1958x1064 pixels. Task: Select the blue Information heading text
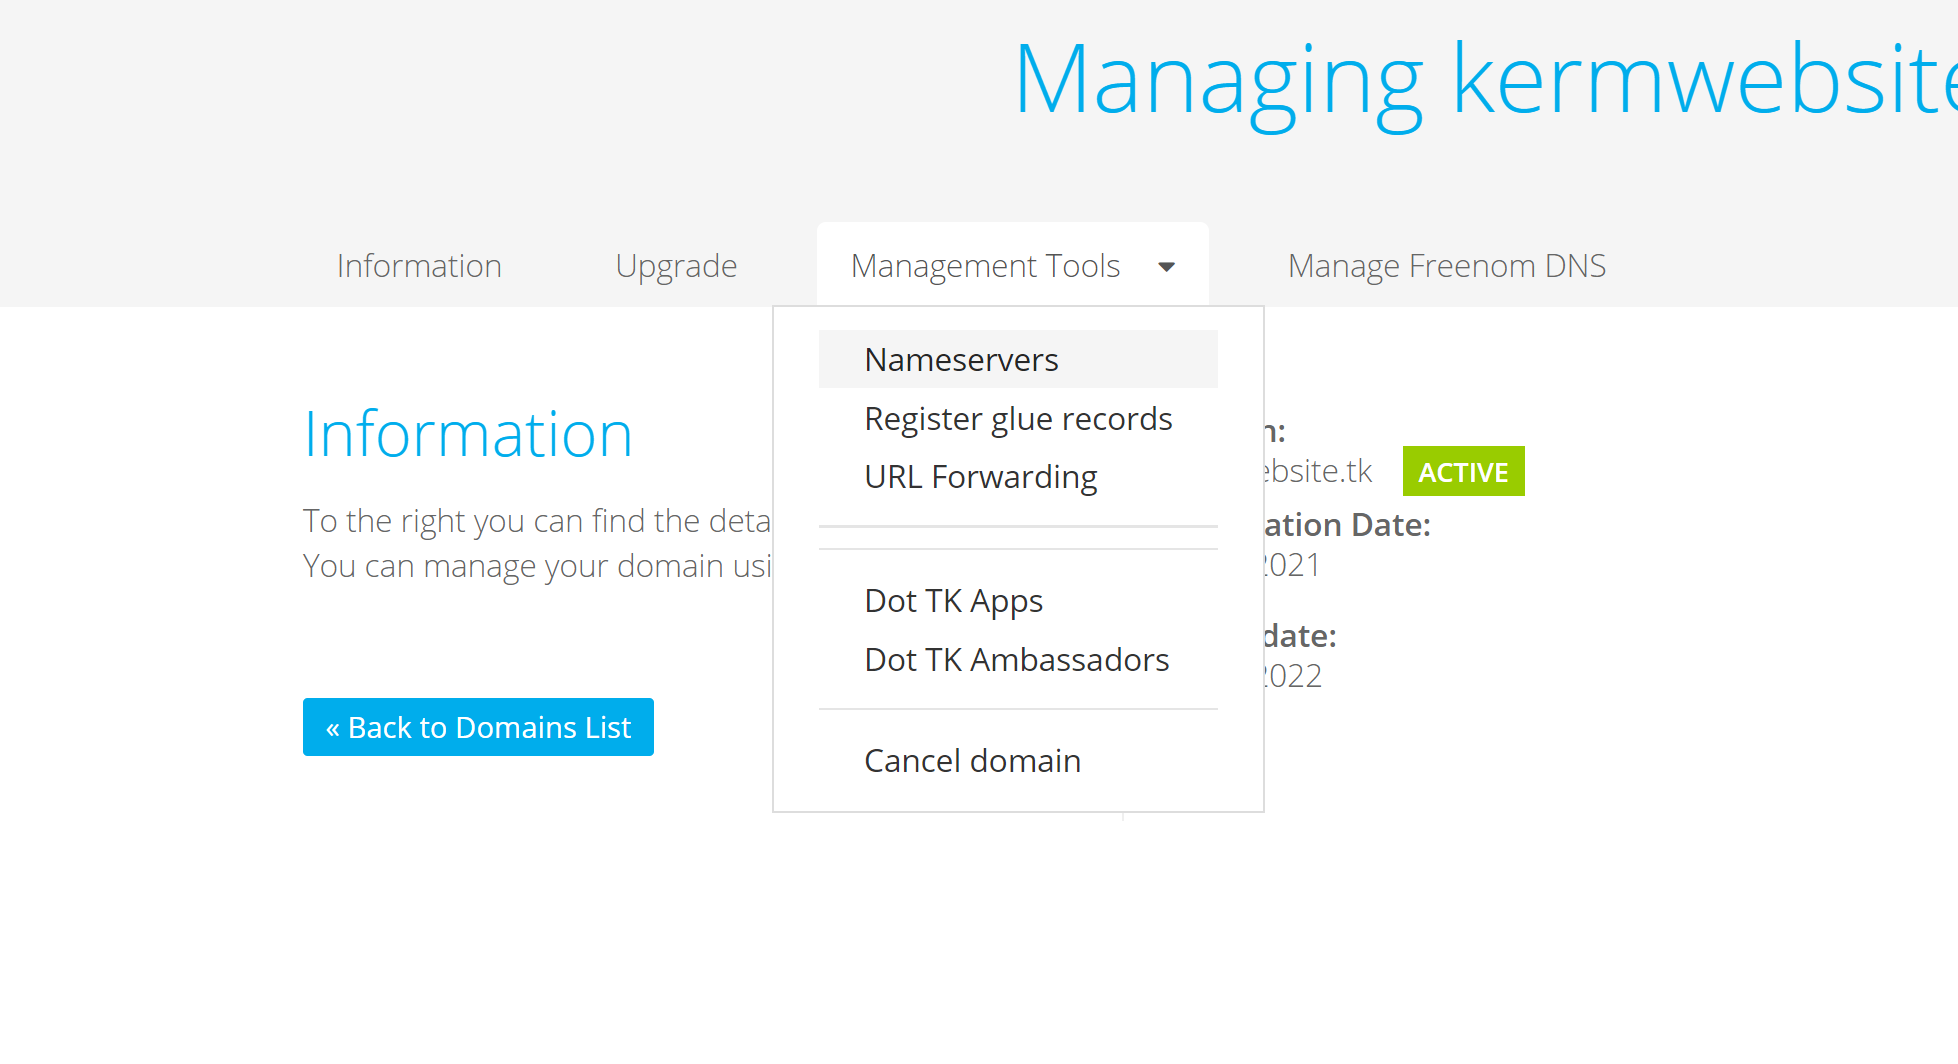point(468,435)
